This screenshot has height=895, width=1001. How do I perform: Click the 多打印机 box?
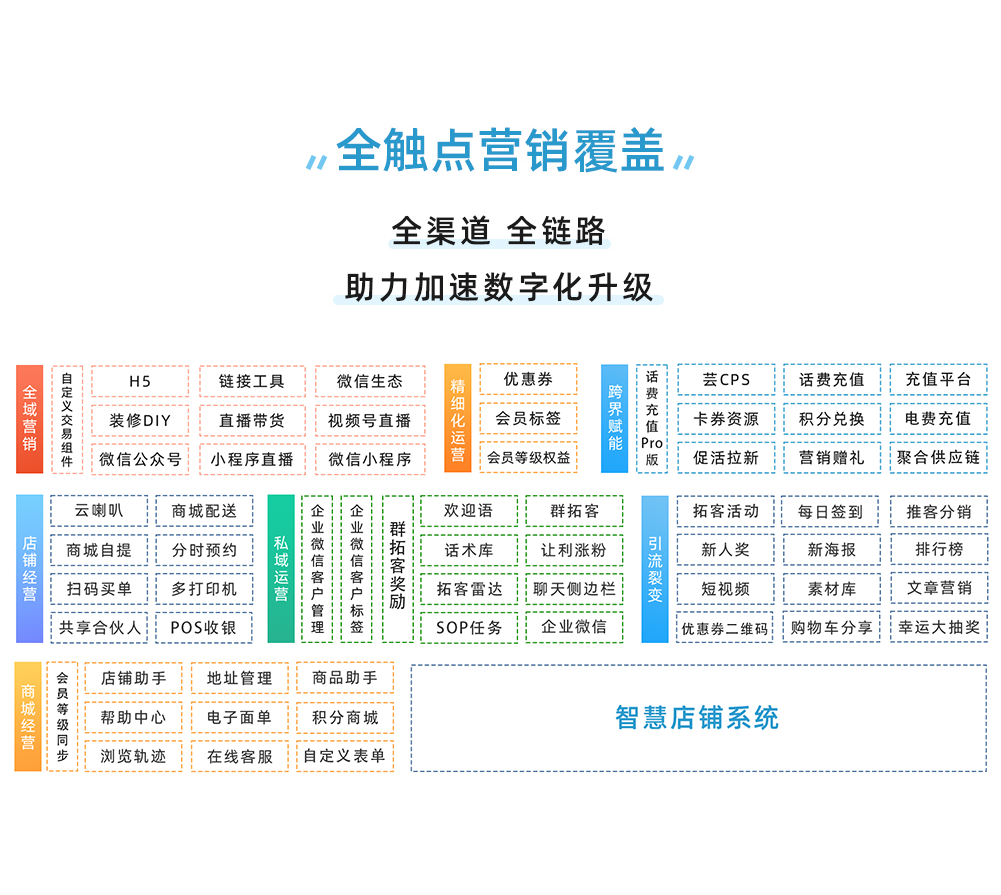204,589
